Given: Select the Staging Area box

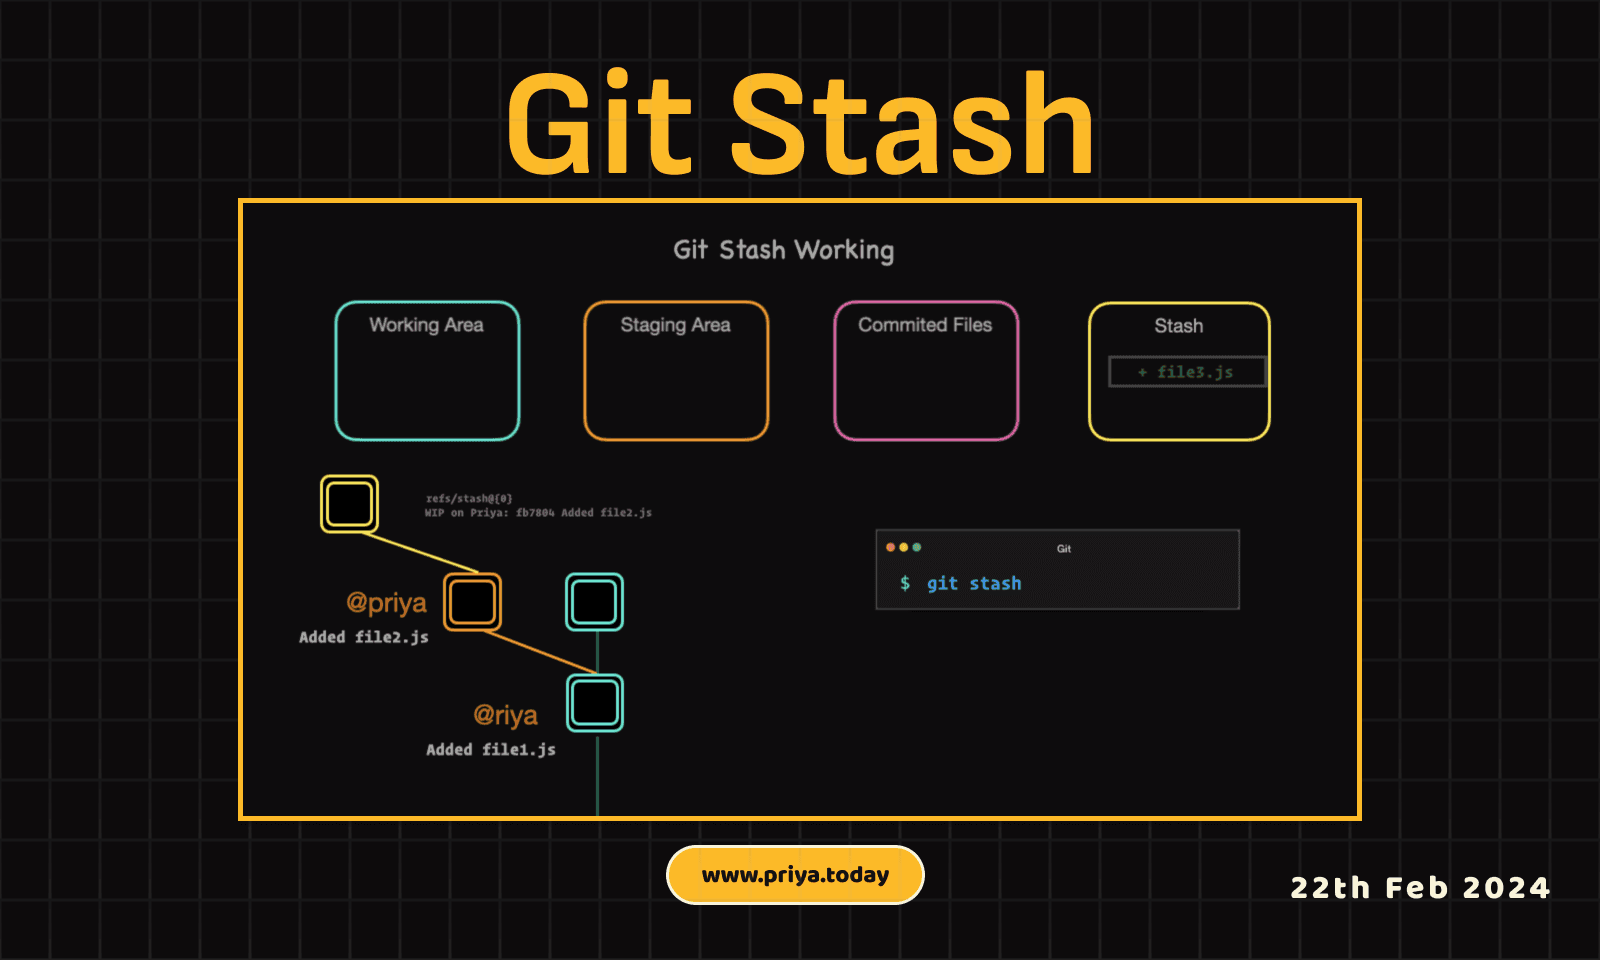Looking at the screenshot, I should tap(676, 371).
